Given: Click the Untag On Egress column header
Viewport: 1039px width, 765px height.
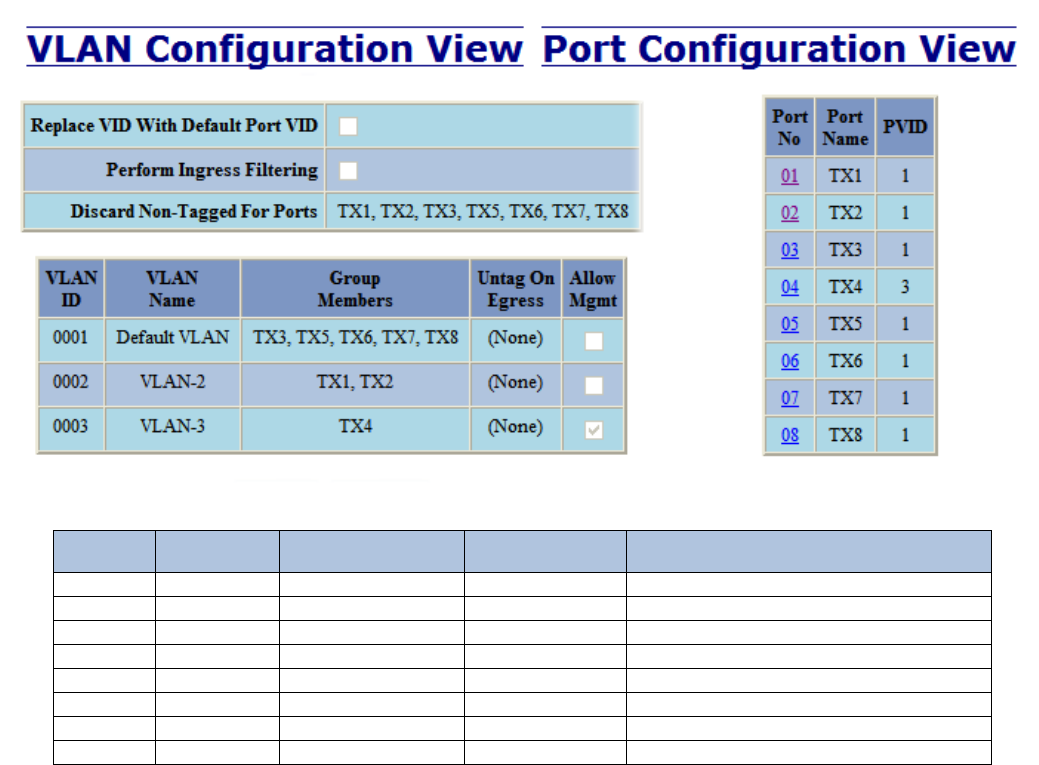Looking at the screenshot, I should click(x=516, y=288).
